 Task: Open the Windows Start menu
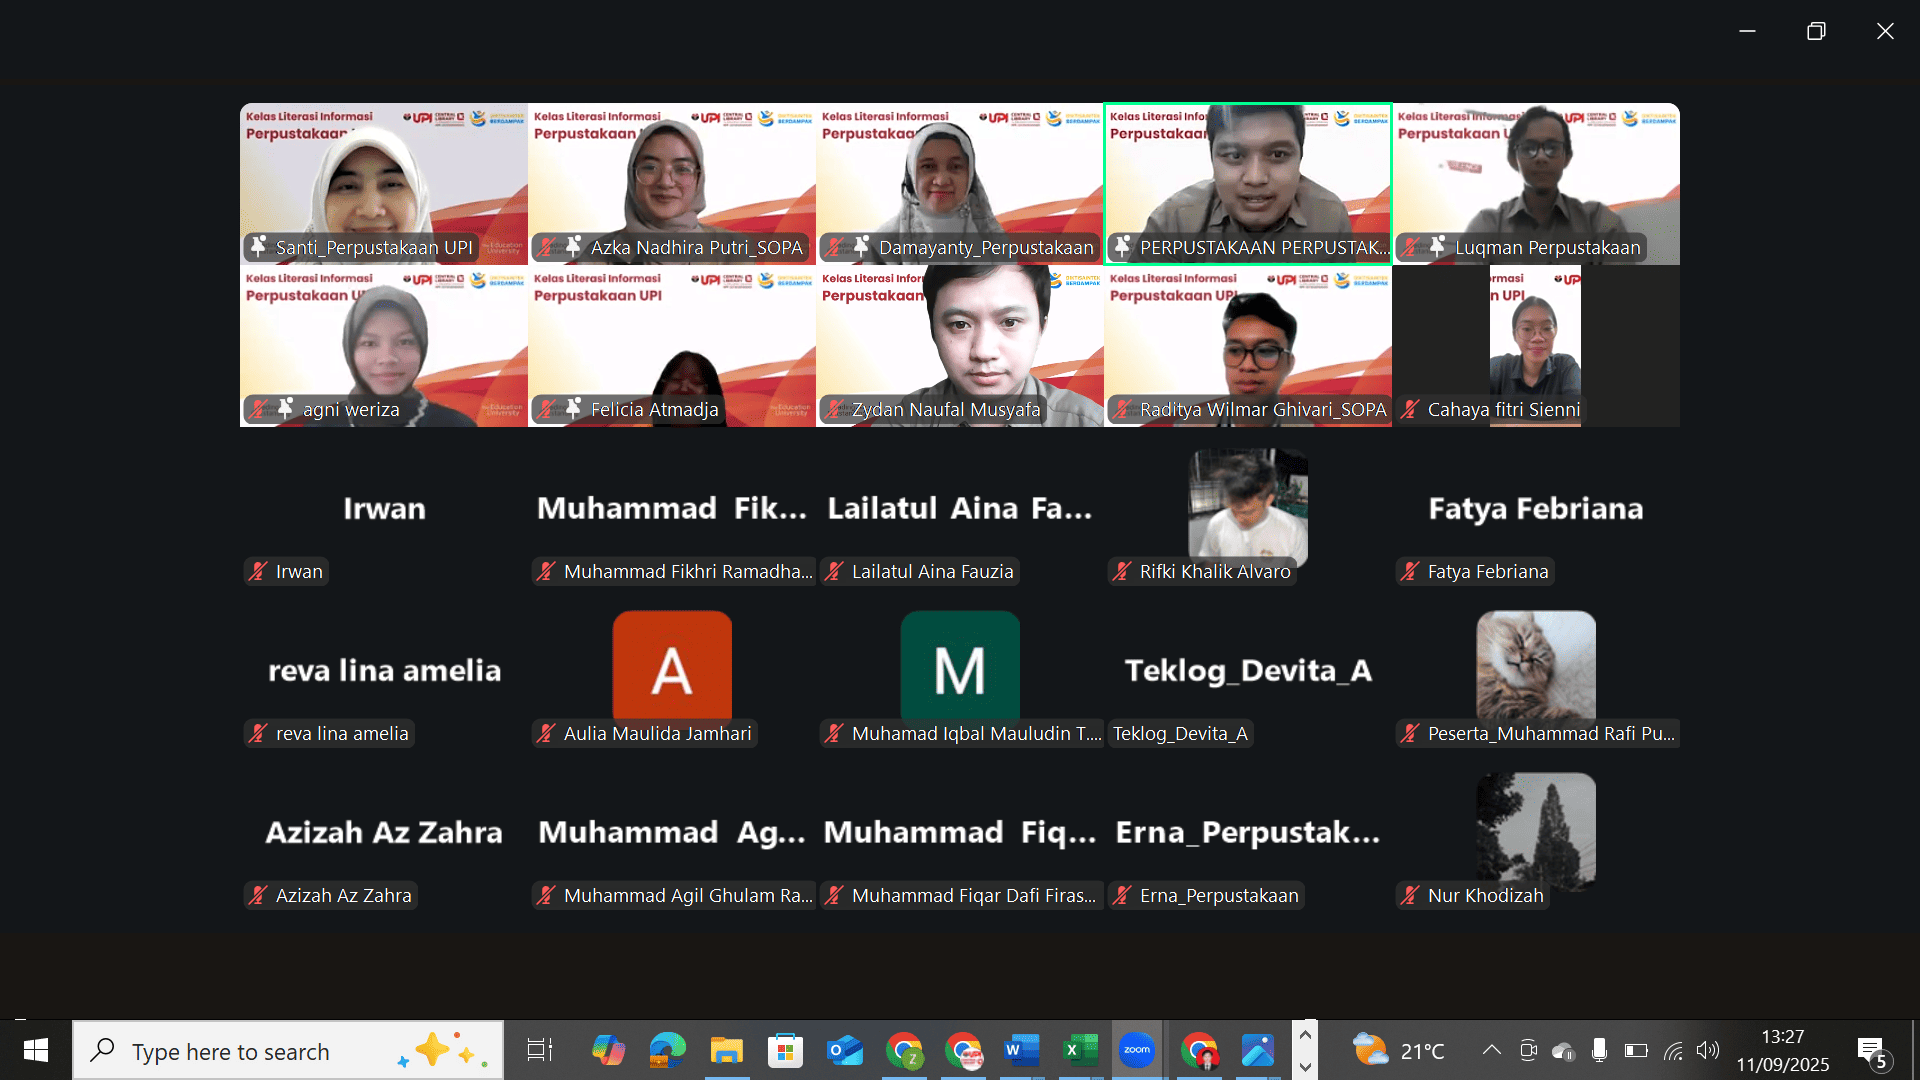(x=36, y=1050)
